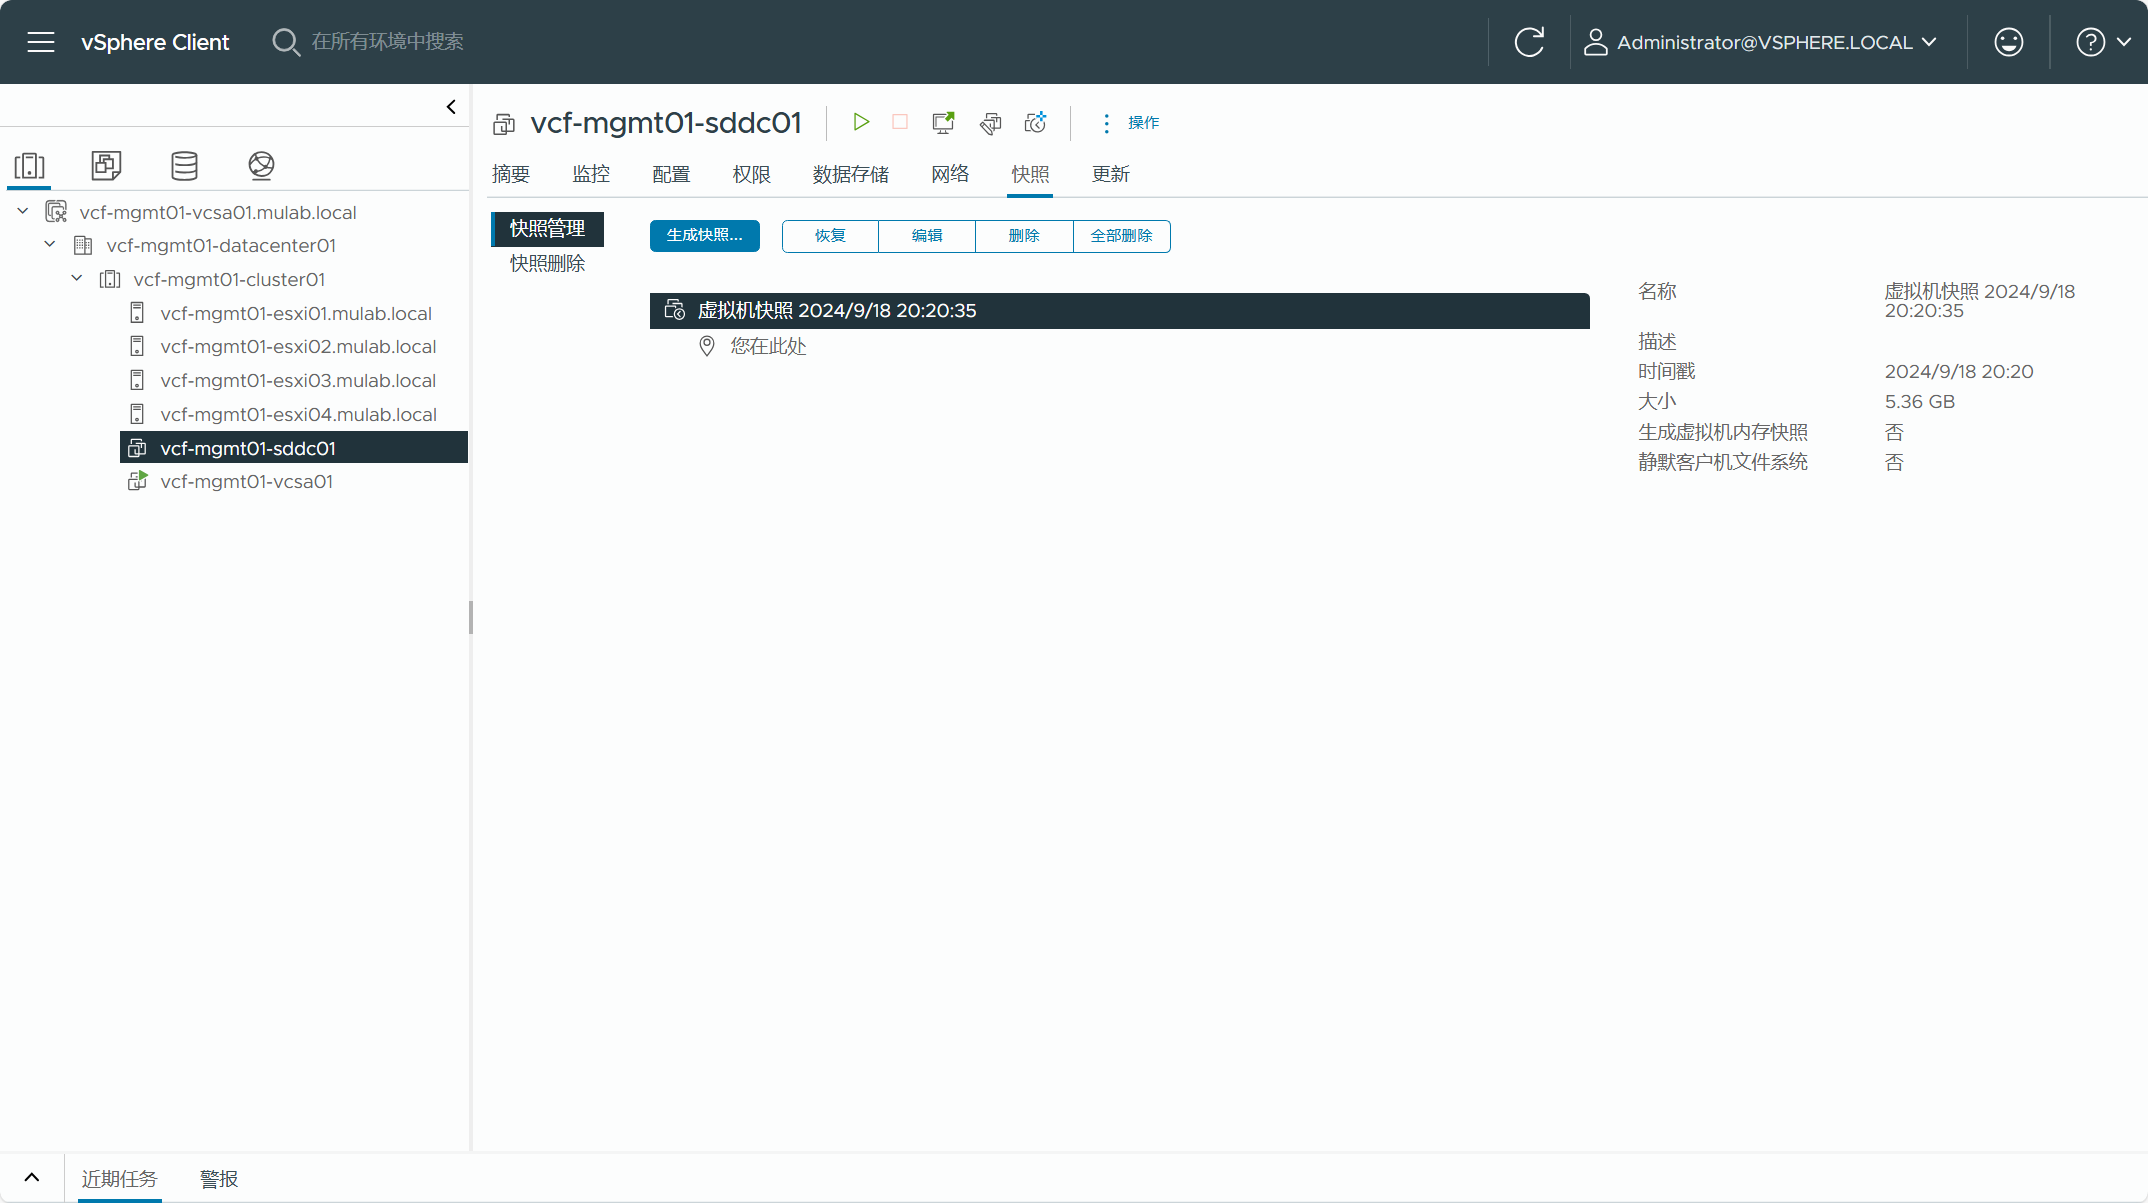Screen dimensions: 2148x1203
Task: Collapse the left navigation sidebar
Action: click(451, 107)
